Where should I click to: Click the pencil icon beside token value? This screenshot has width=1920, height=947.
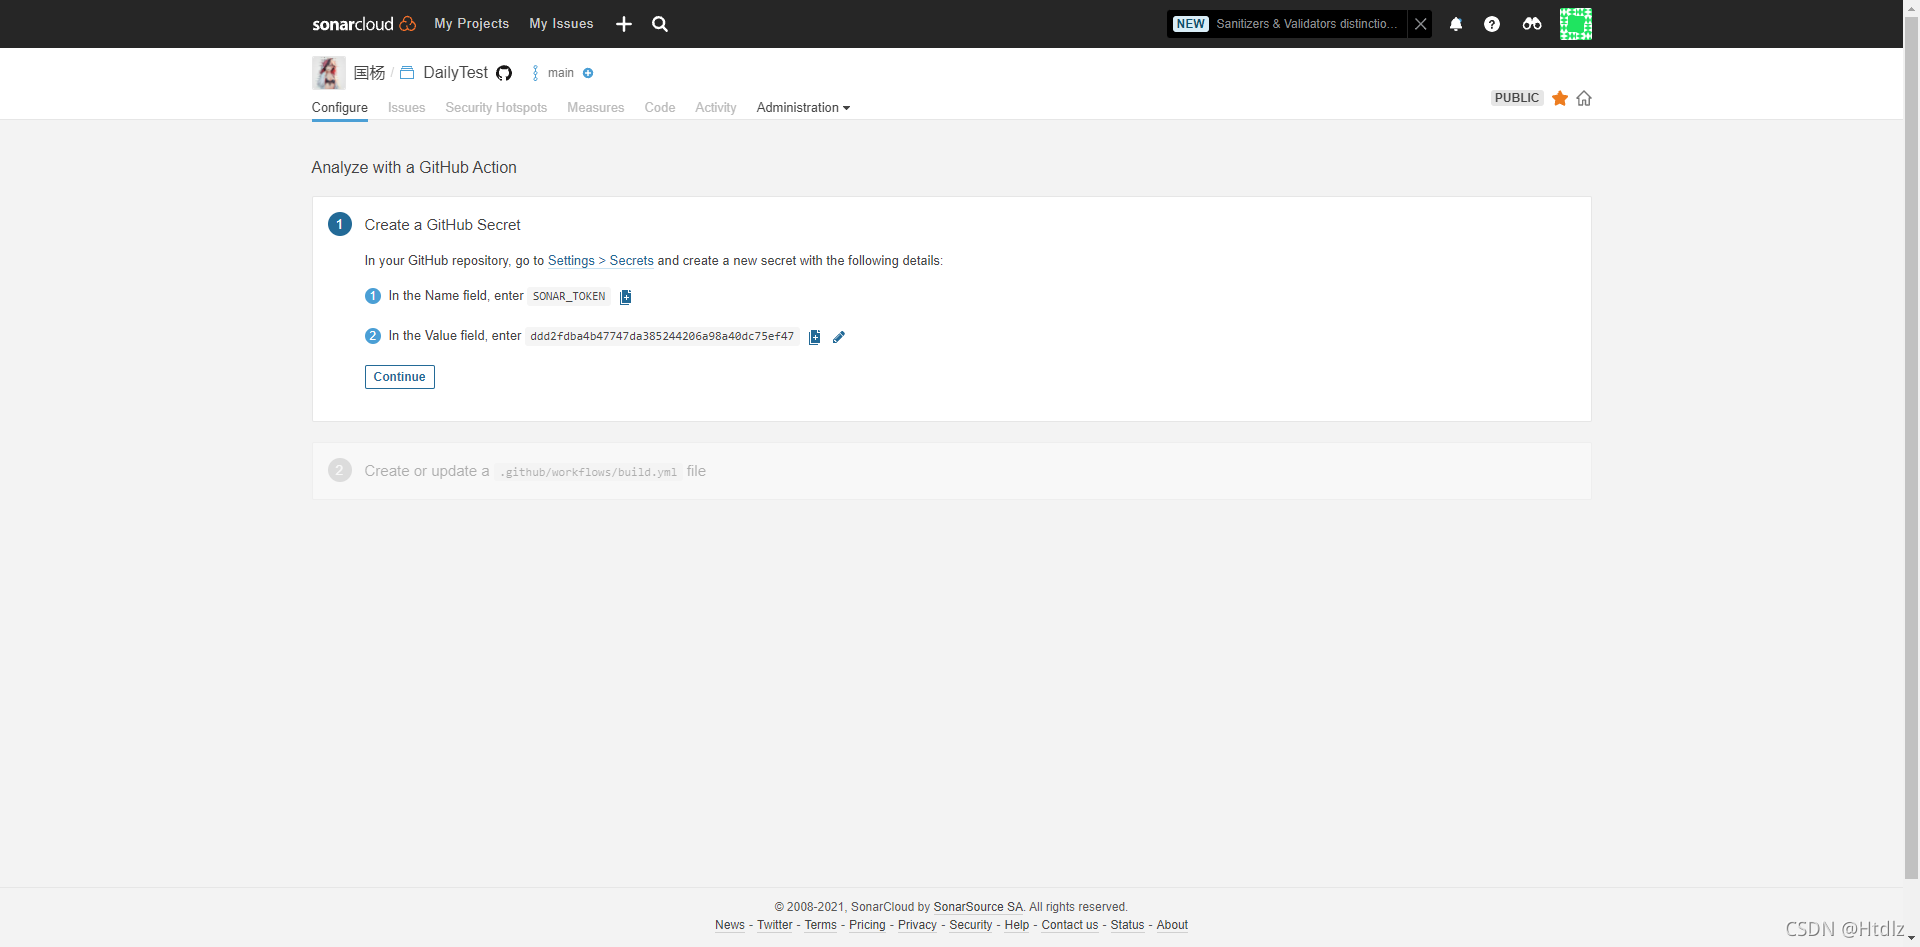[x=839, y=336]
